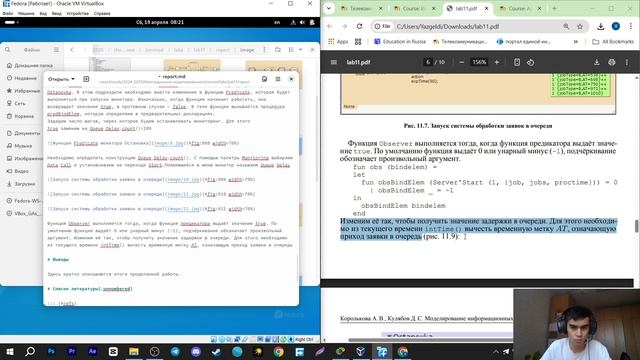This screenshot has width=640, height=360.
Task: Go back in Chrome
Action: (x=330, y=26)
